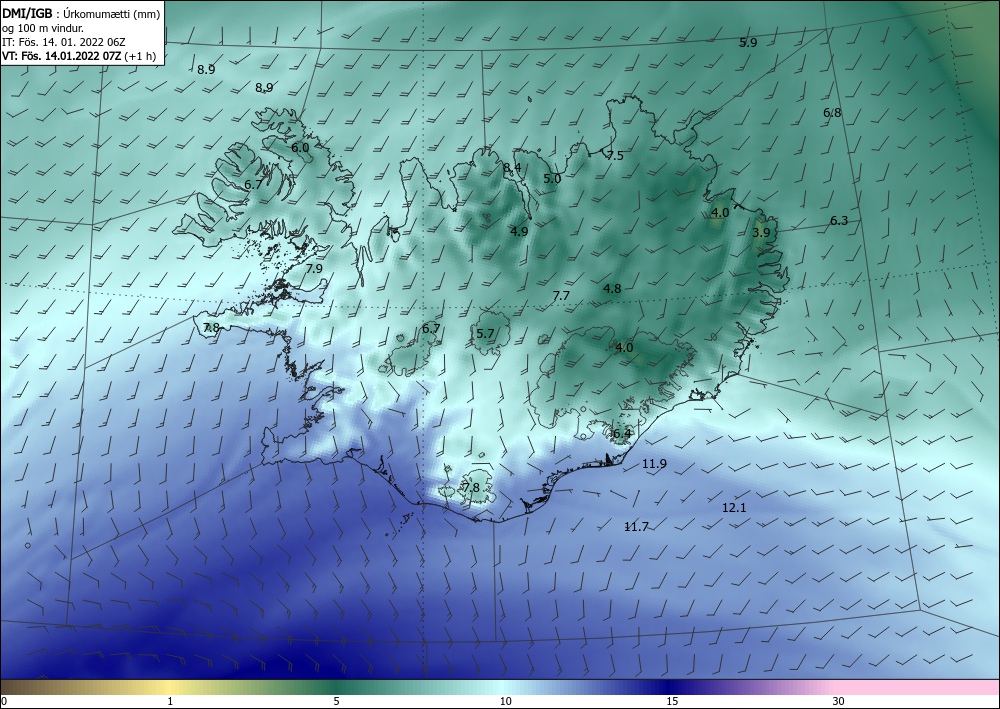This screenshot has height=709, width=1000.
Task: Select the 8.4 value on the map
Action: pyautogui.click(x=512, y=168)
